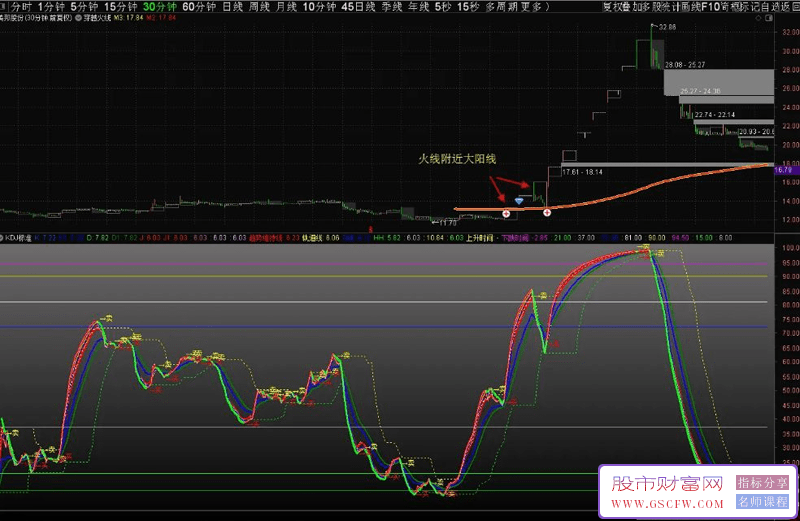Select the 45日线 period tab

[358, 7]
